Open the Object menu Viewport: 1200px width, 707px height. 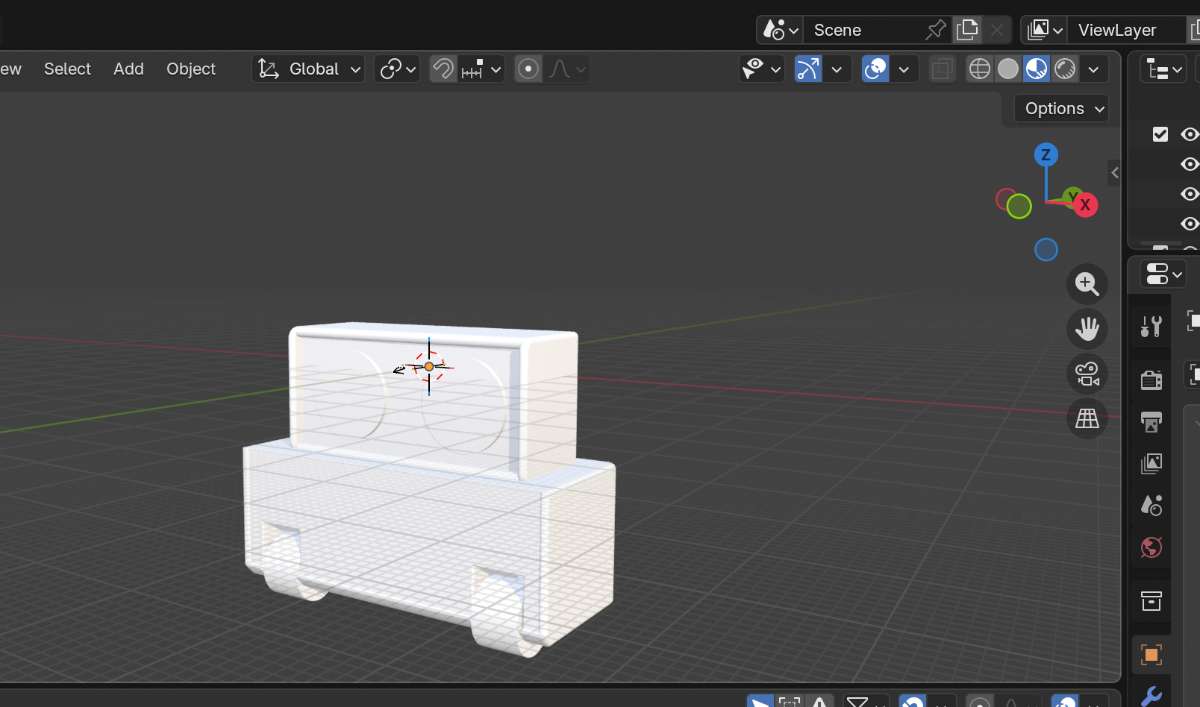(191, 69)
